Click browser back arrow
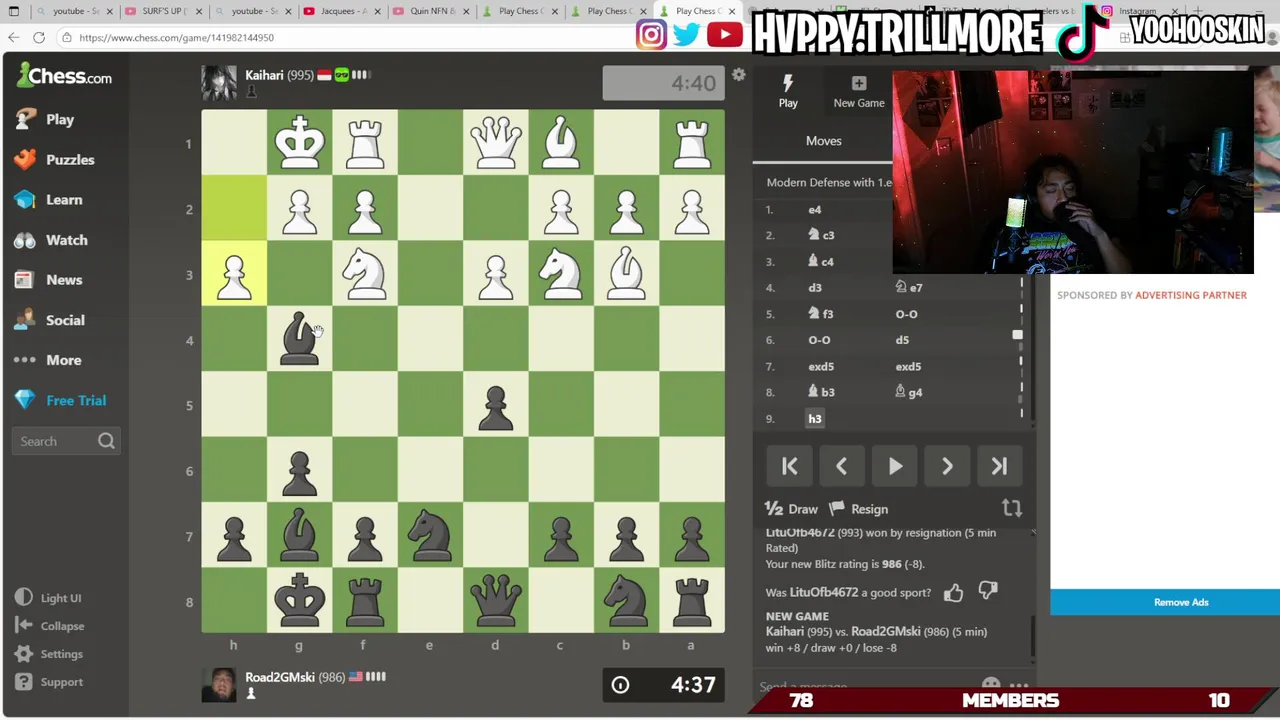 pyautogui.click(x=14, y=37)
